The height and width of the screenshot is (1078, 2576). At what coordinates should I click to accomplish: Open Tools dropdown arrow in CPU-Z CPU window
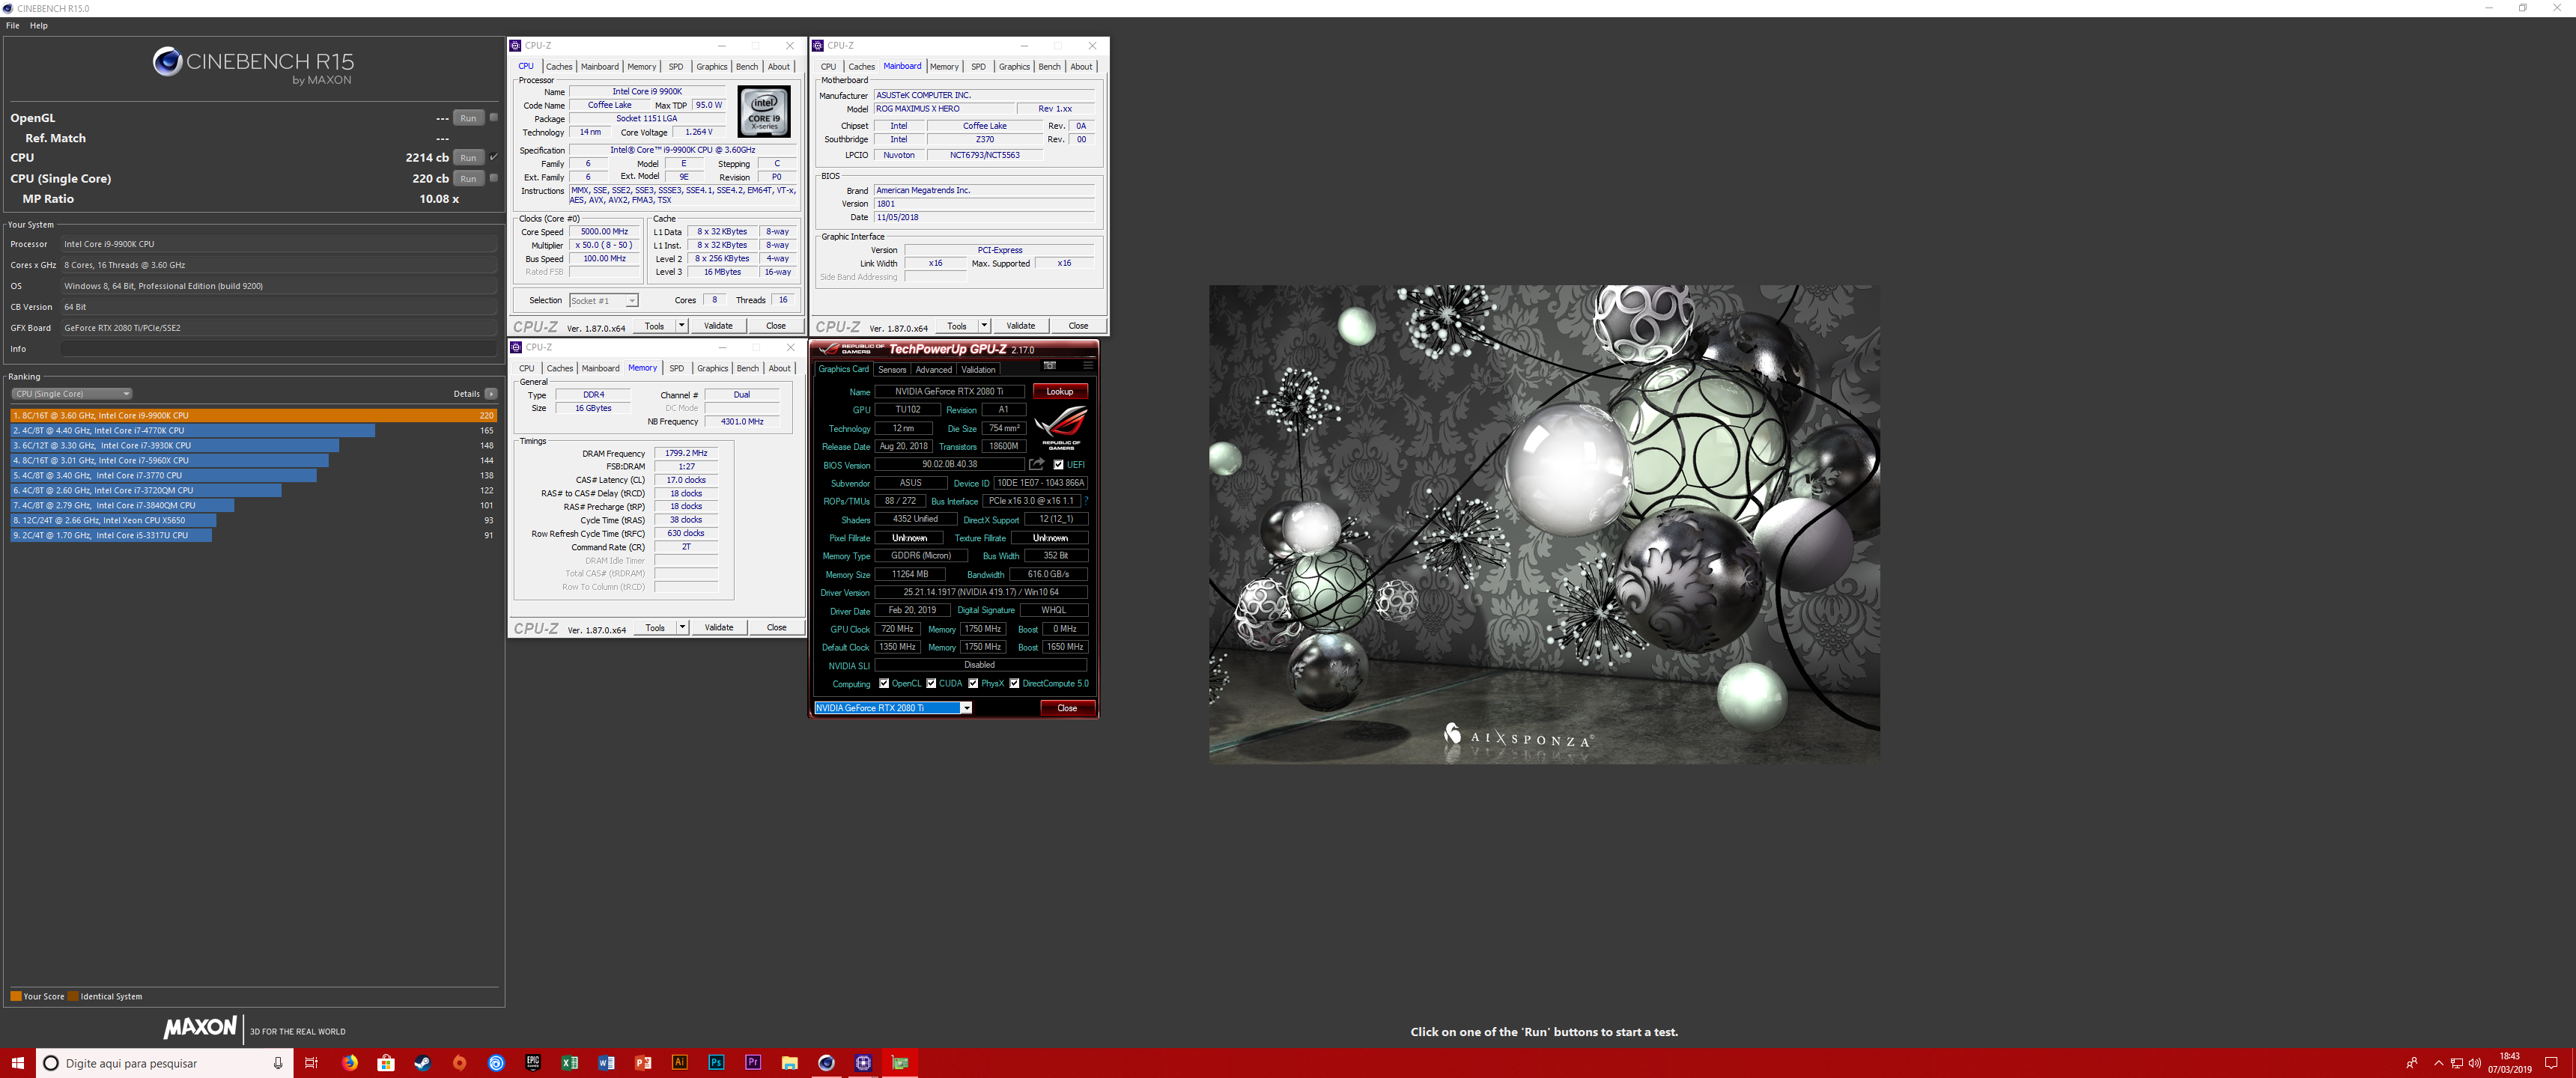682,325
